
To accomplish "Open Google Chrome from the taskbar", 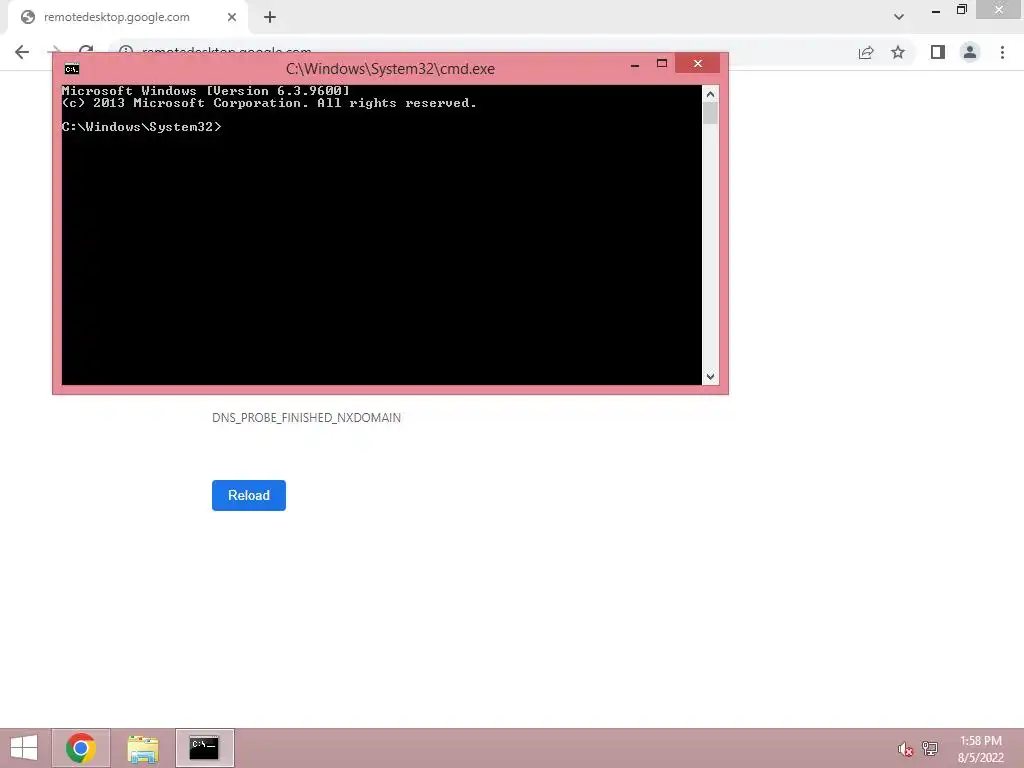I will coord(81,748).
